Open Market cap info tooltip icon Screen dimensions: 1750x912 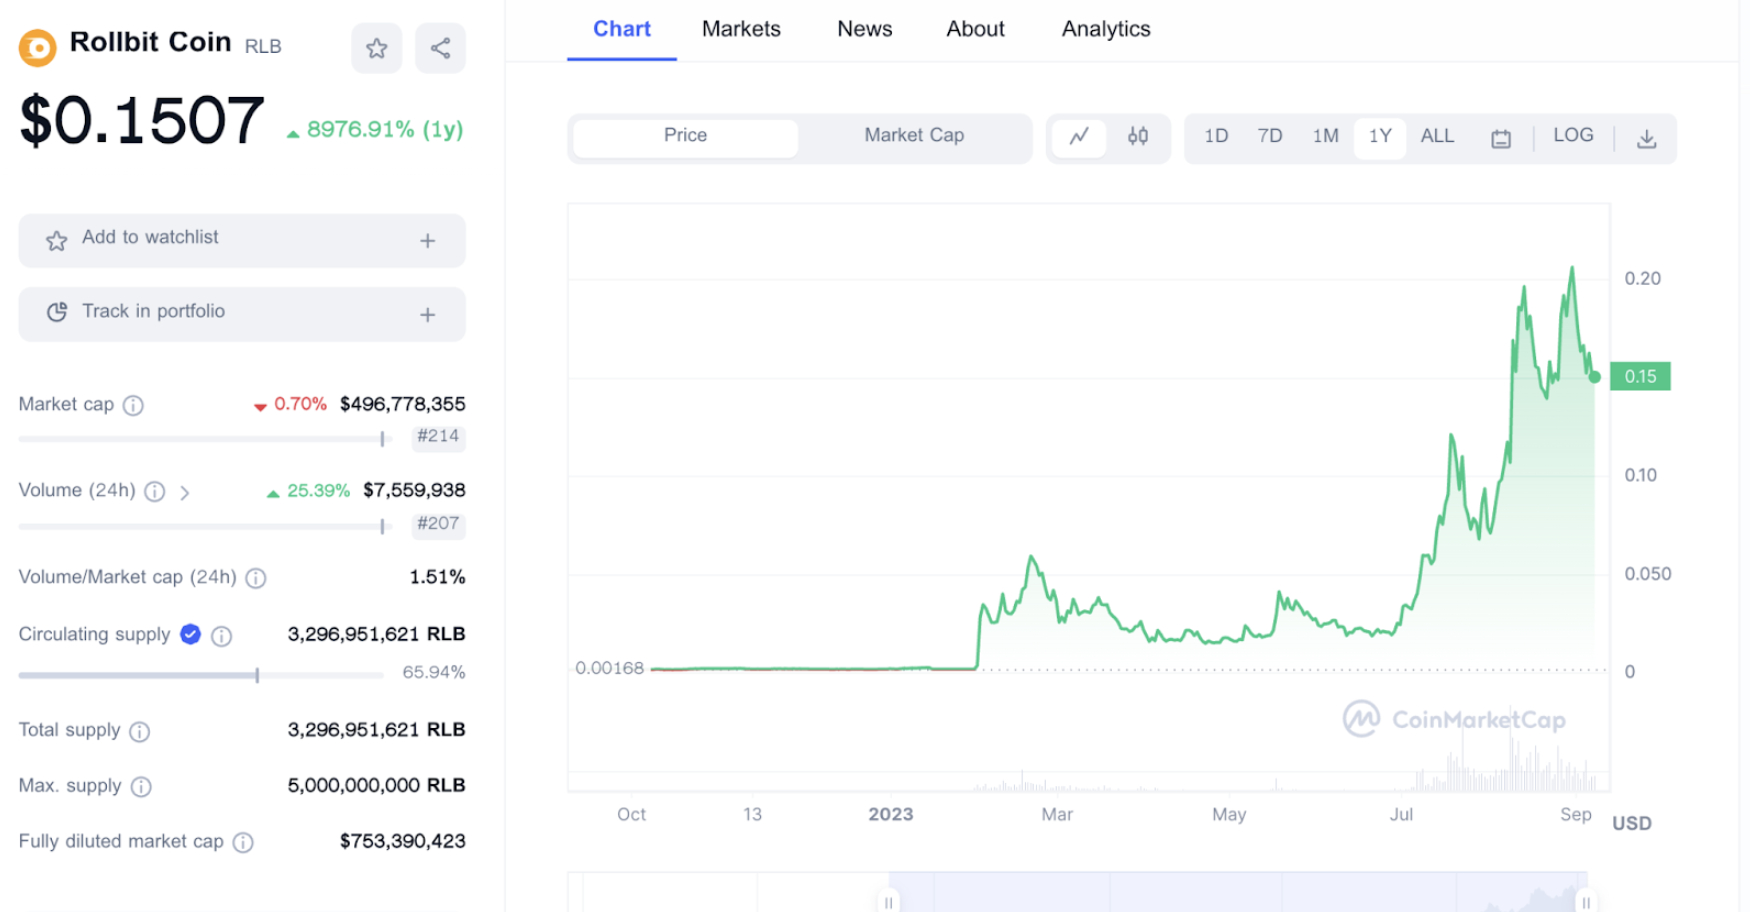point(133,405)
